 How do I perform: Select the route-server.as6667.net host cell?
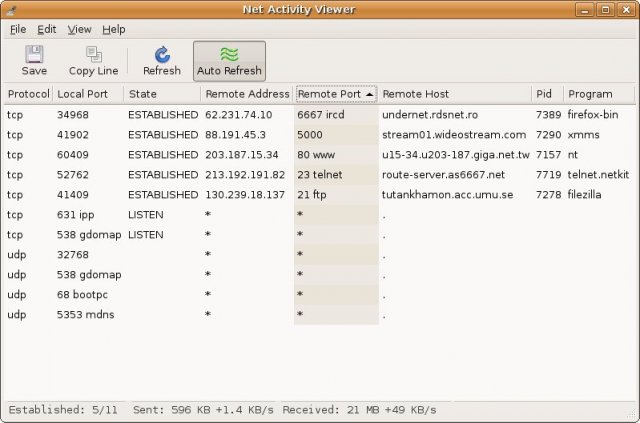pyautogui.click(x=443, y=175)
